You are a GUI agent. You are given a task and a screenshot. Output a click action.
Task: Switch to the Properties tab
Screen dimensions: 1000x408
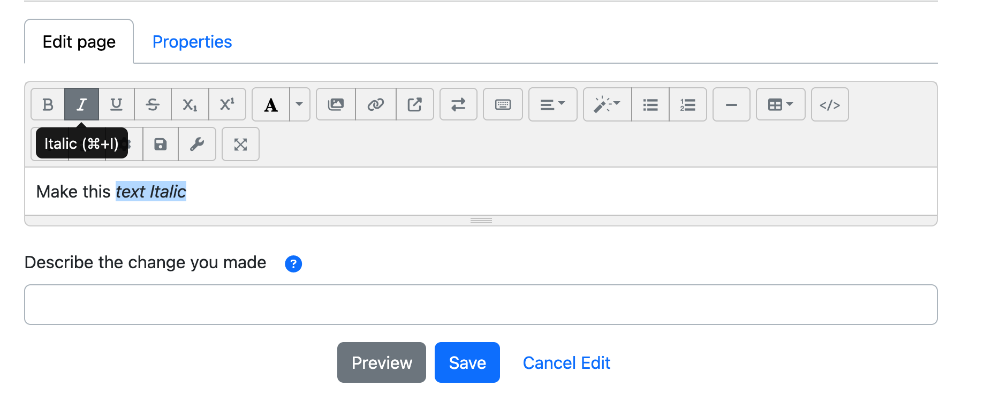(192, 42)
